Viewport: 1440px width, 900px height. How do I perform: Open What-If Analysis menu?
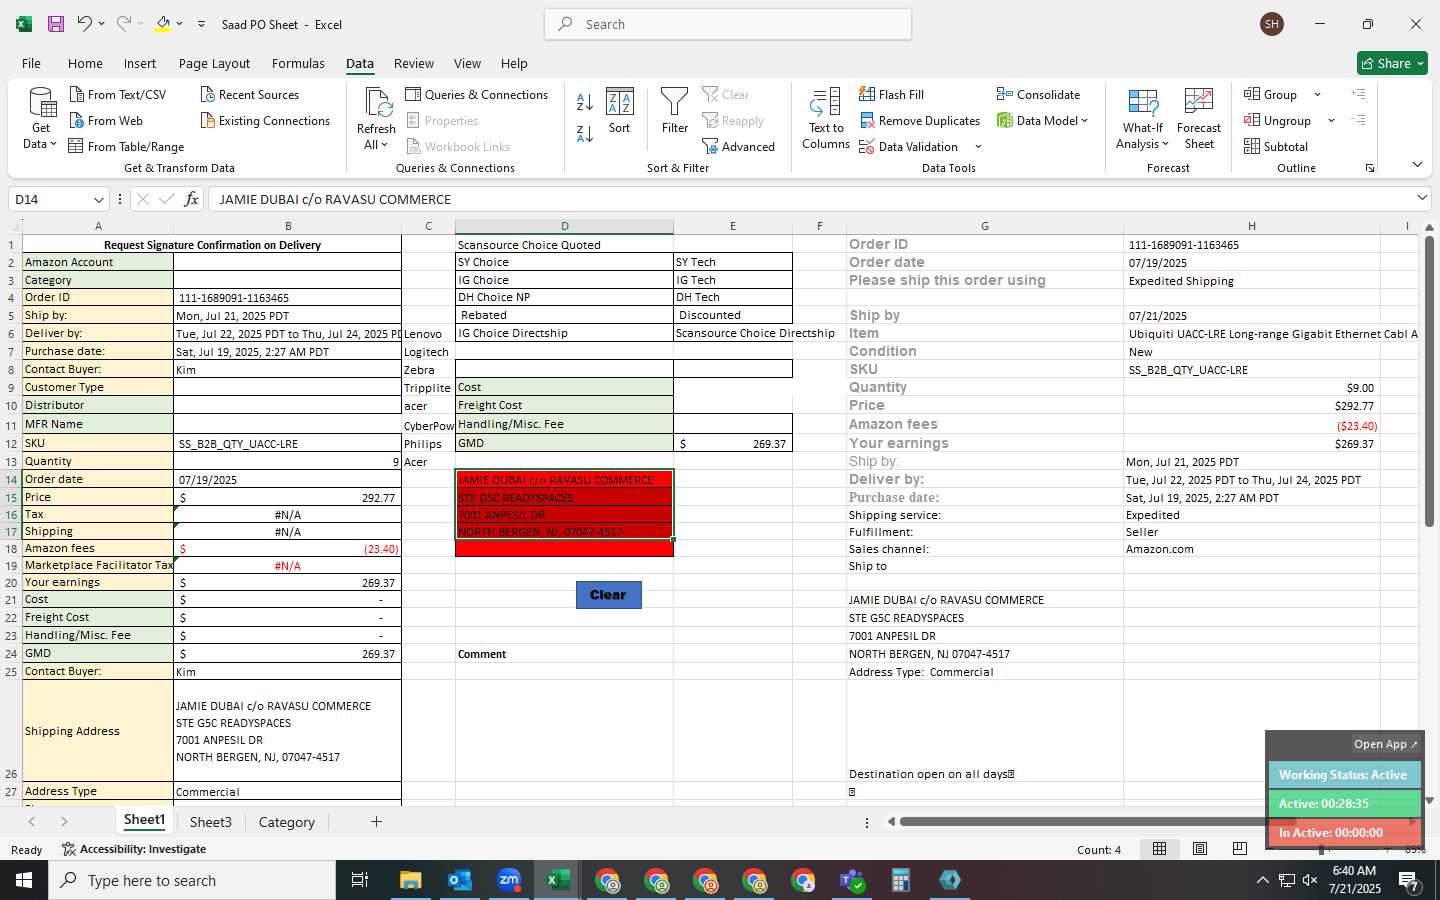click(1143, 118)
